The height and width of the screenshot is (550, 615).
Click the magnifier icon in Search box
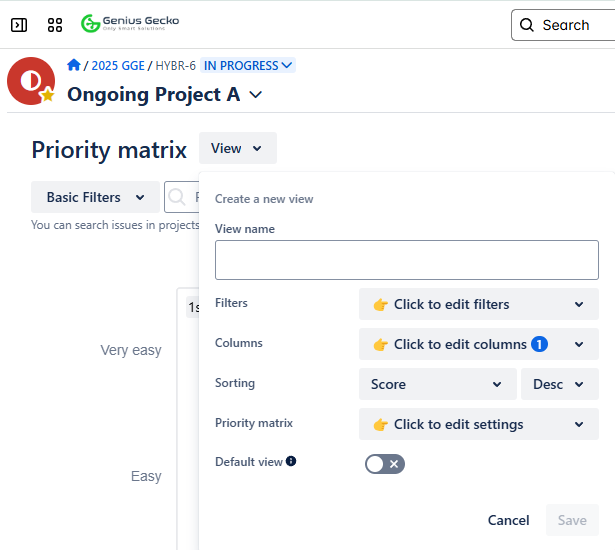527,25
